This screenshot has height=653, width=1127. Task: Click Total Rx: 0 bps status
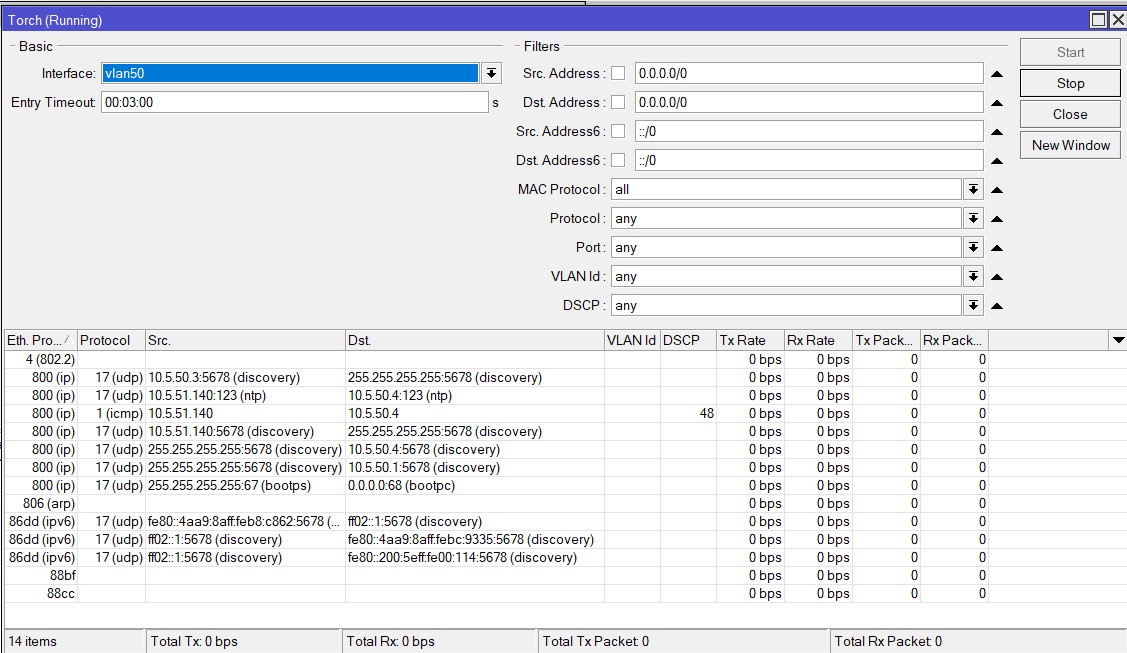click(x=391, y=642)
